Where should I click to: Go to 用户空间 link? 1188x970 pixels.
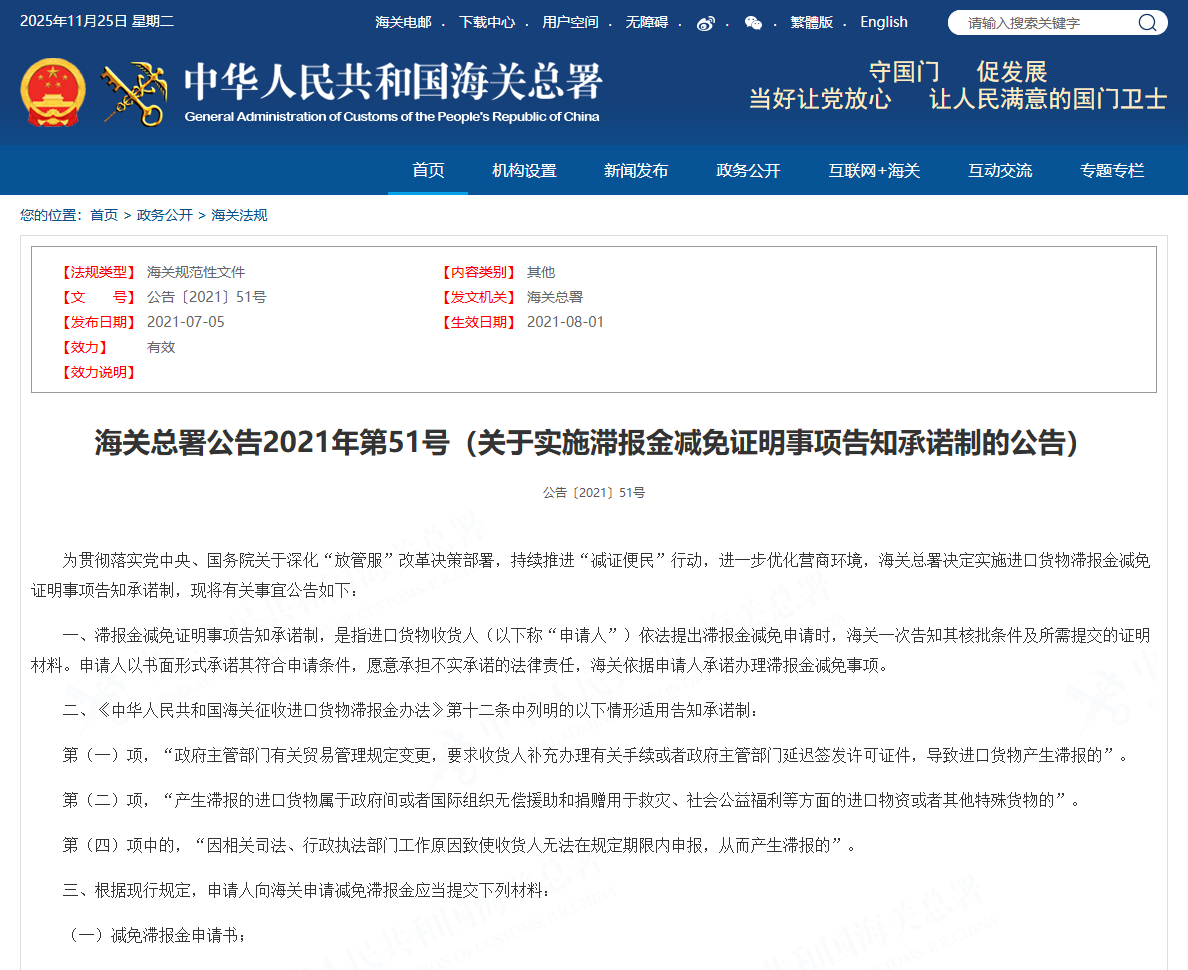point(570,22)
